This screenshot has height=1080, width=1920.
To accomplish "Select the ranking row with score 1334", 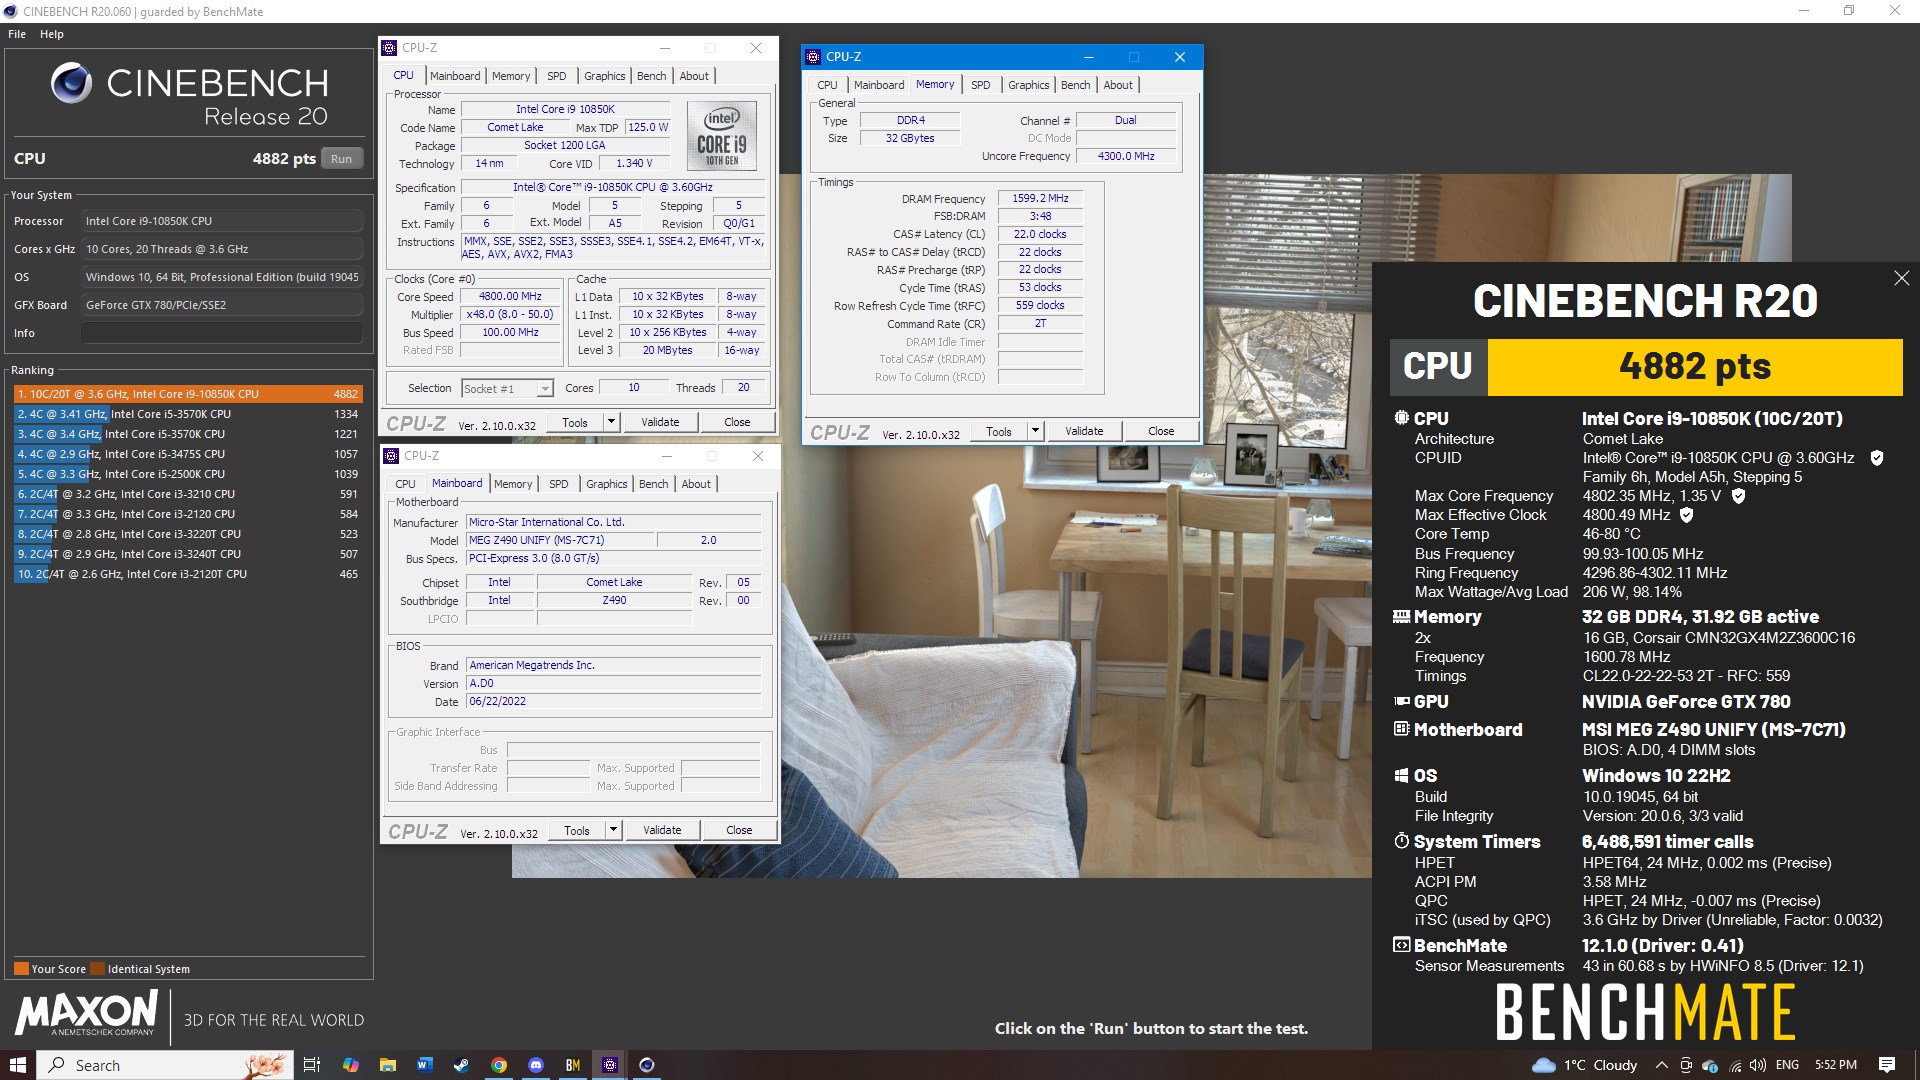I will (187, 414).
